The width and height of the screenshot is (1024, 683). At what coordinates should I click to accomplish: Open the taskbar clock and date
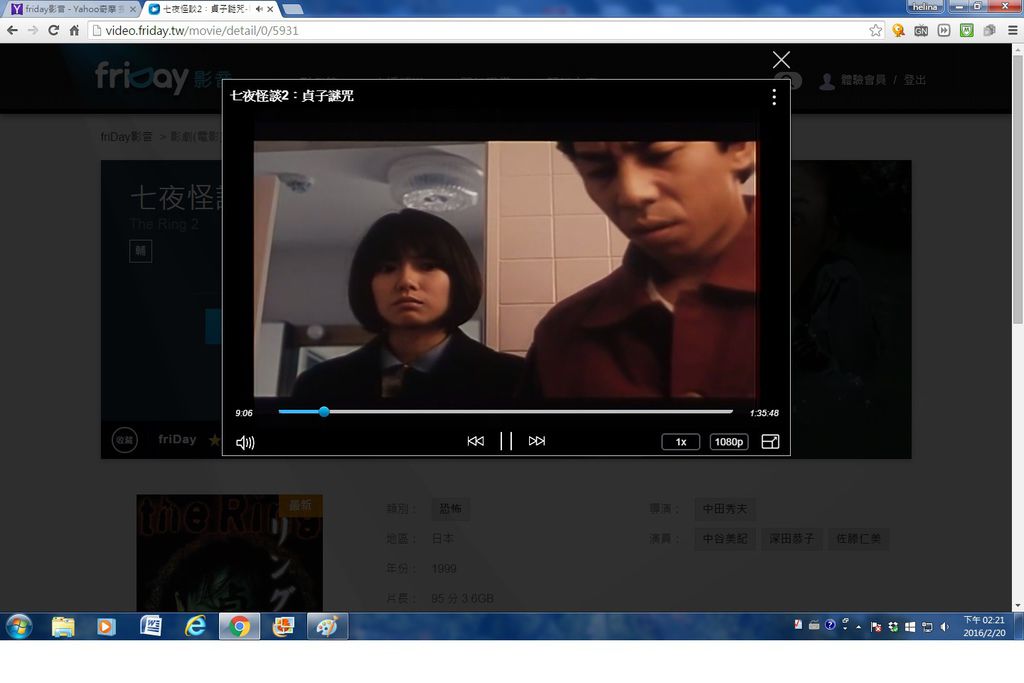tap(984, 627)
